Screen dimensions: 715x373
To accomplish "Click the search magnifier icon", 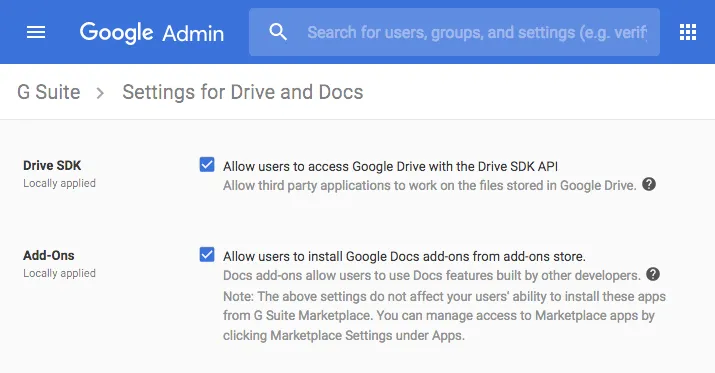I will click(278, 32).
